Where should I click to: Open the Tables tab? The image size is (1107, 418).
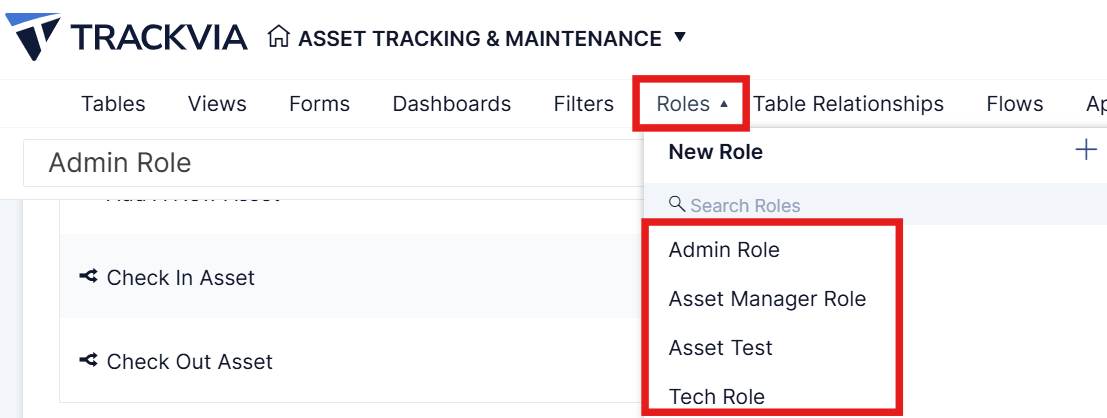113,104
